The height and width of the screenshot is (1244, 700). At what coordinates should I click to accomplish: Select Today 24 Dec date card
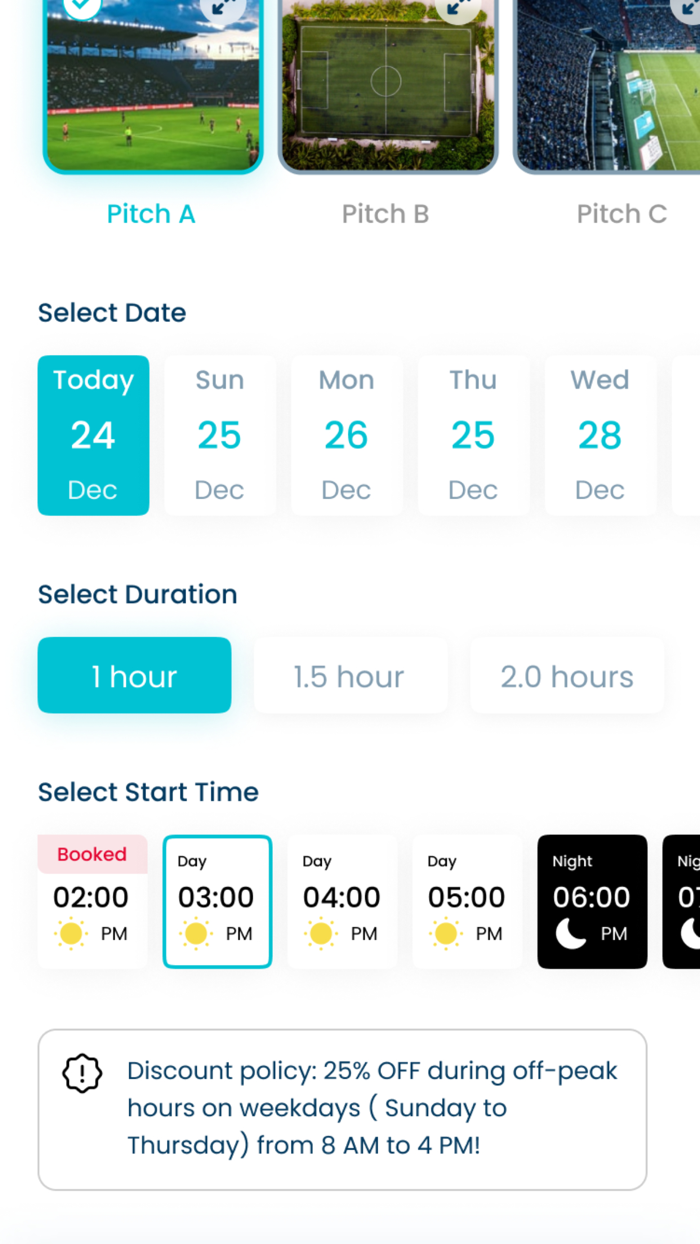[x=93, y=435]
